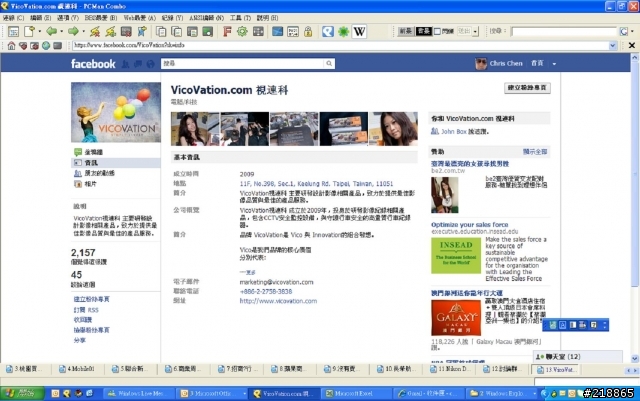Click the new tab page icon

(x=29, y=31)
